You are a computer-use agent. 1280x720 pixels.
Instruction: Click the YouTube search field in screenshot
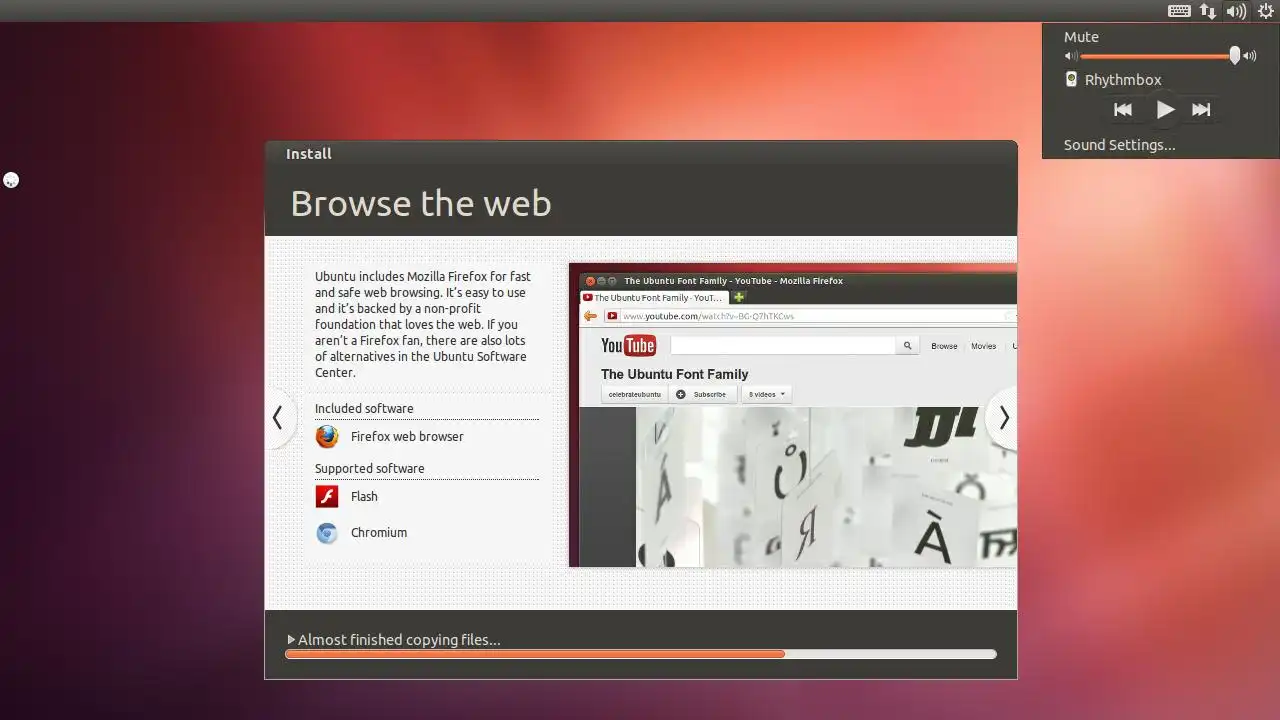[782, 345]
